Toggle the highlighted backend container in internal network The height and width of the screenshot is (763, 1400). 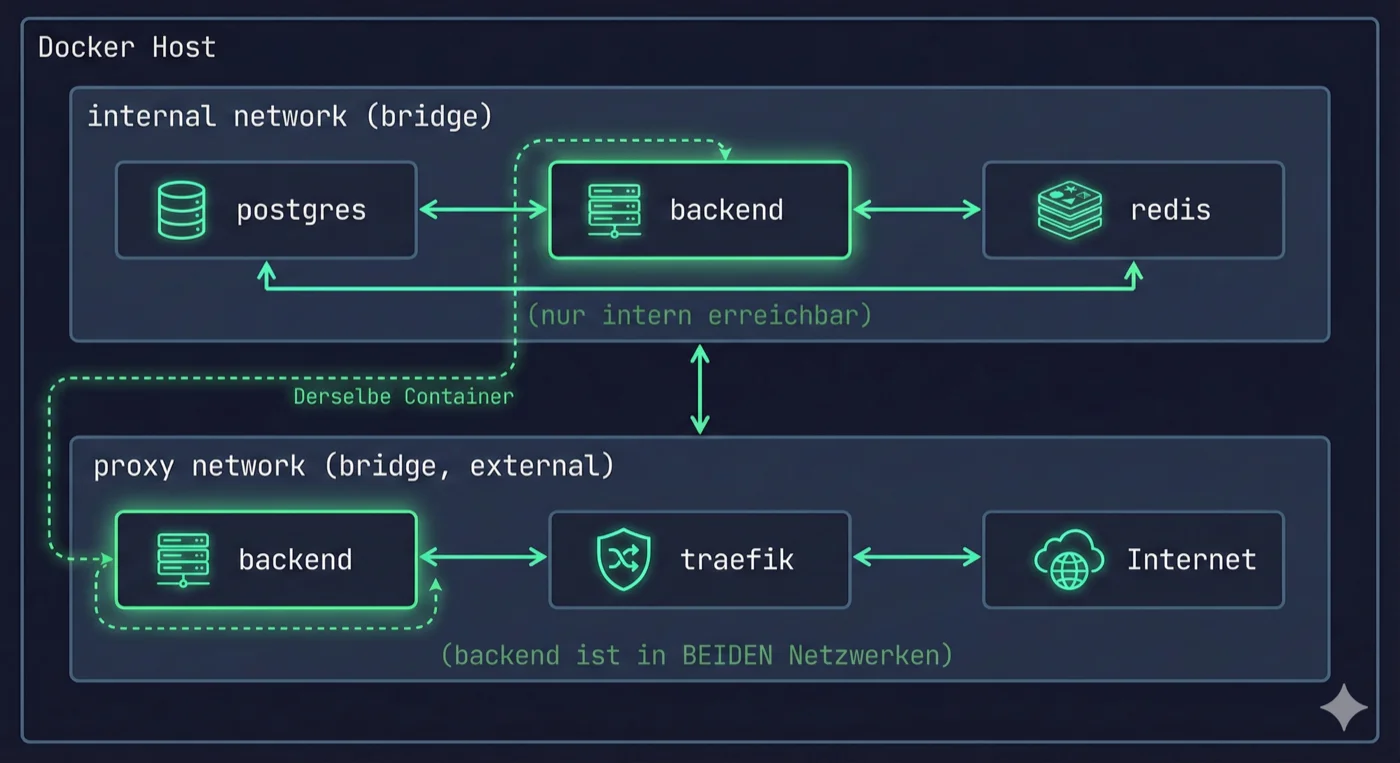tap(699, 210)
